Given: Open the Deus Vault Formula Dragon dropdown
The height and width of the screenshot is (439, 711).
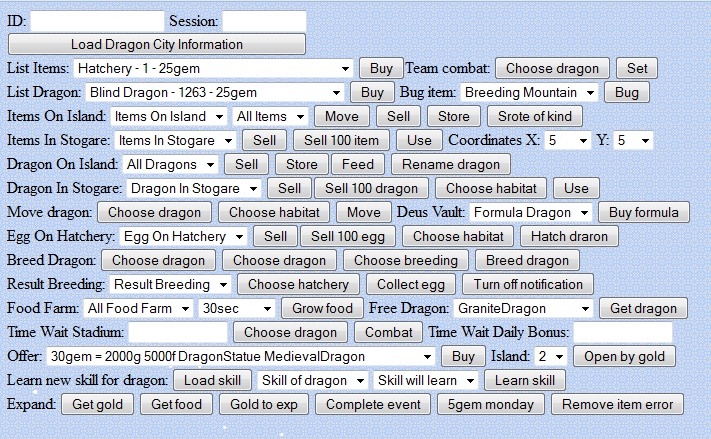Looking at the screenshot, I should (x=531, y=213).
